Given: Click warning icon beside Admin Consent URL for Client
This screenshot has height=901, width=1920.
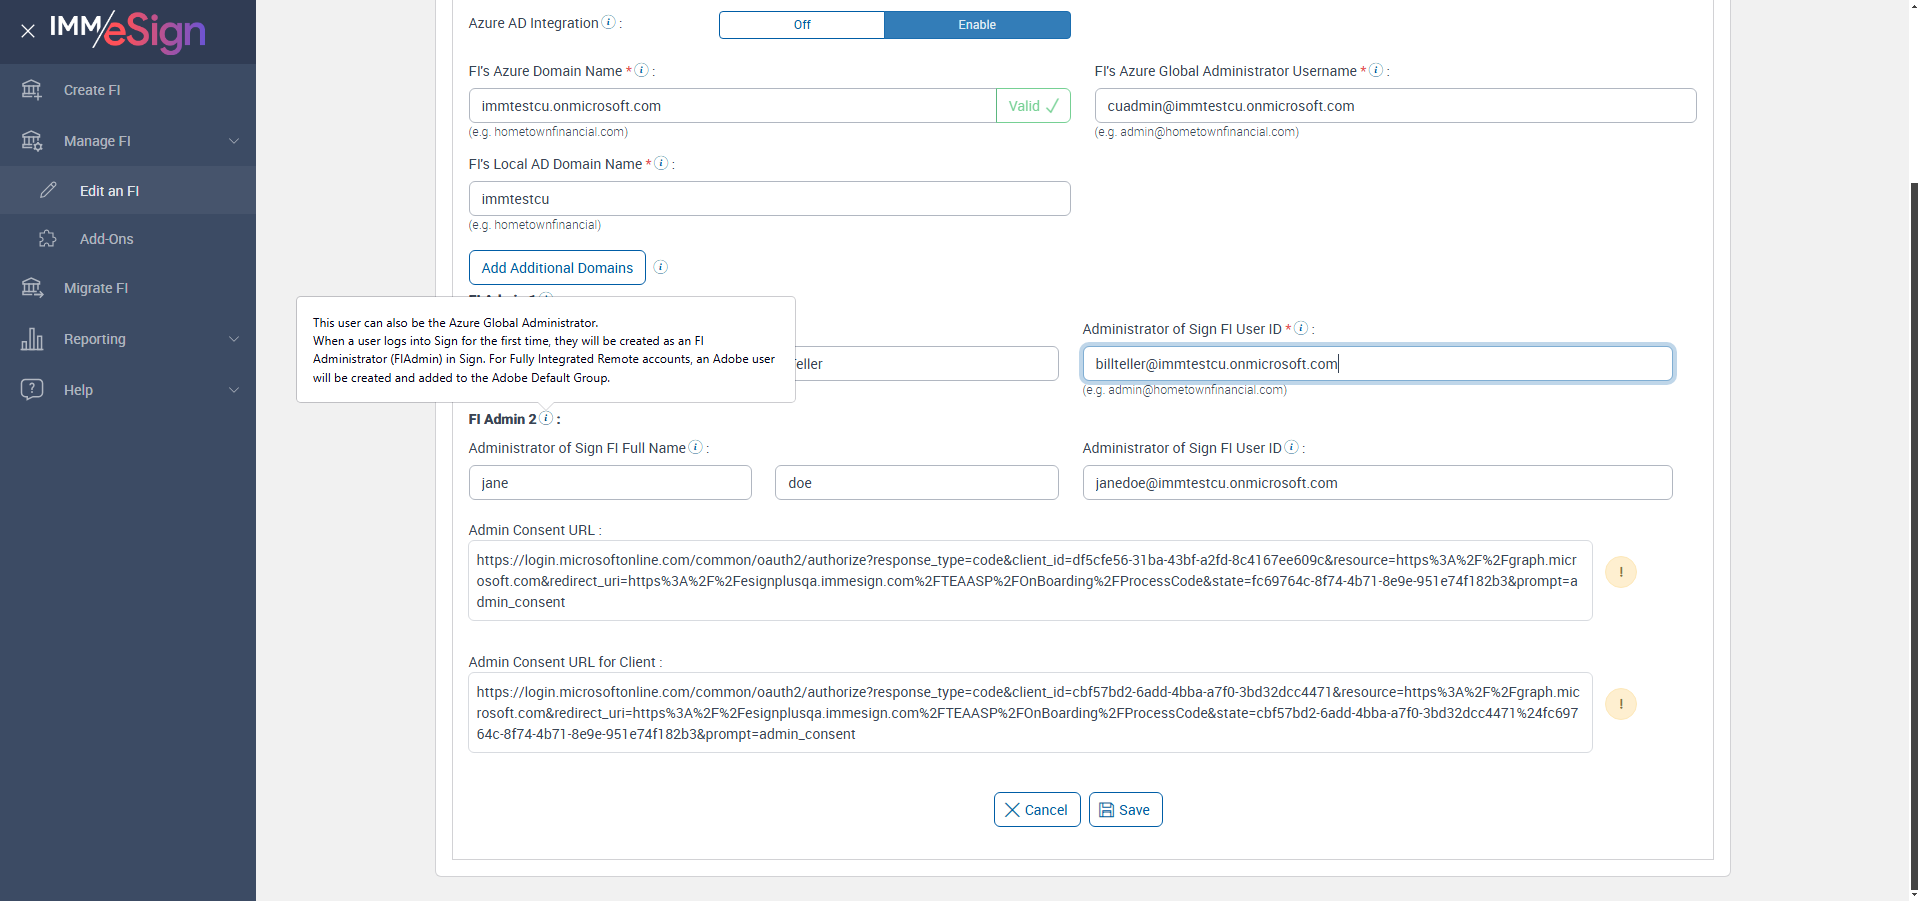Looking at the screenshot, I should (x=1620, y=704).
